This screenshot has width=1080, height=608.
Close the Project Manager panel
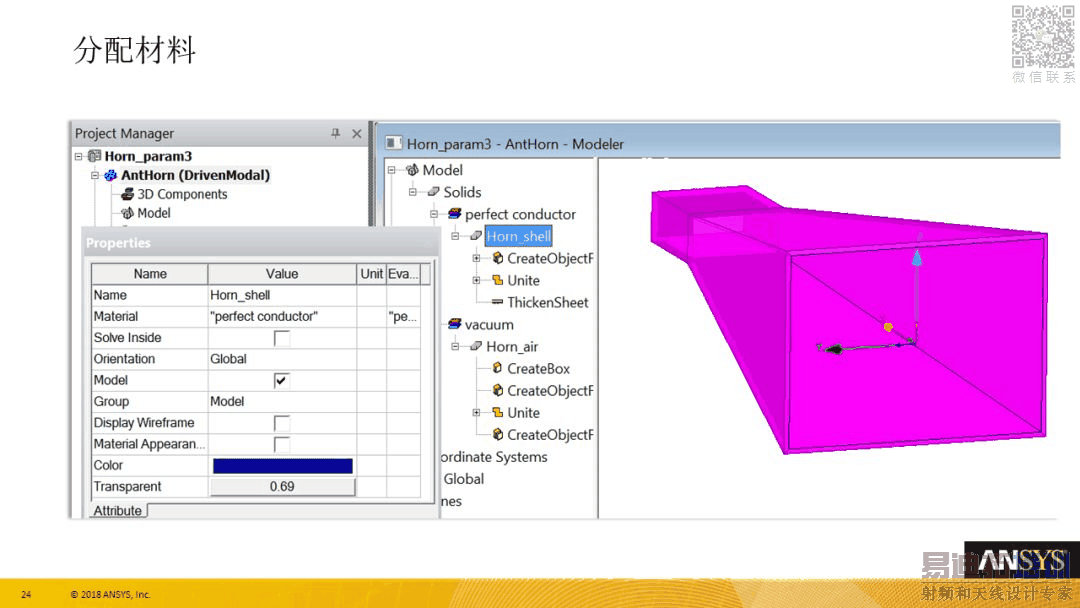click(x=357, y=134)
